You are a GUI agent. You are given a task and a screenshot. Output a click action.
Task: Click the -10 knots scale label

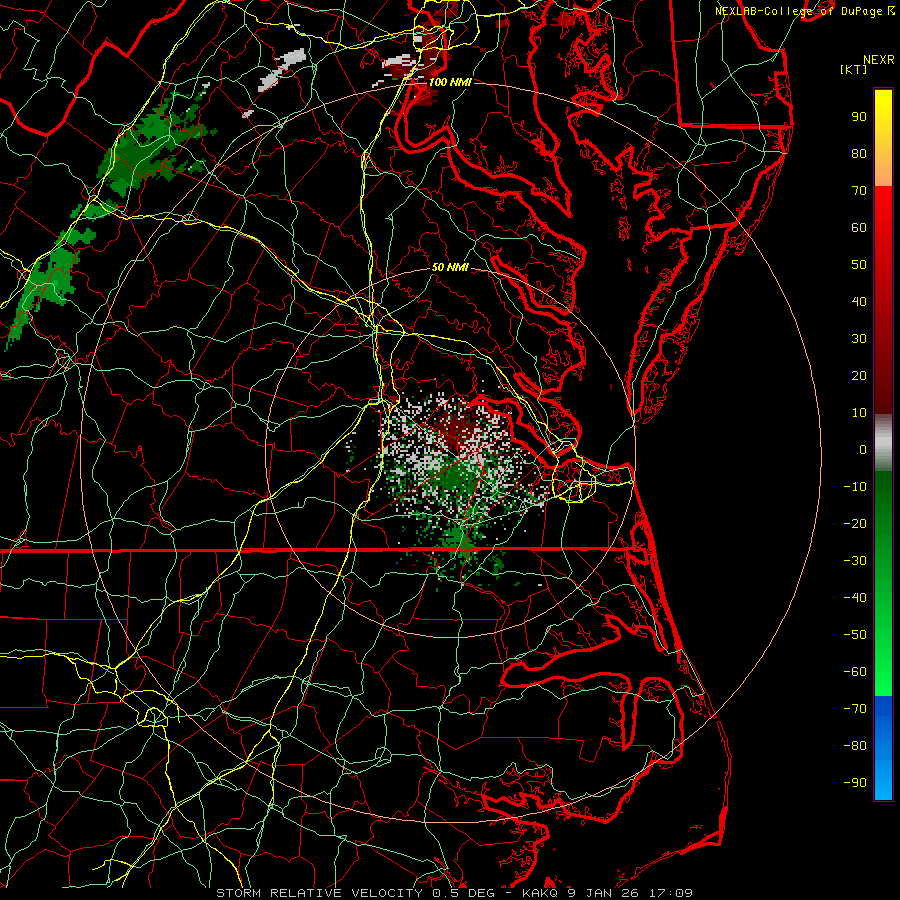click(x=855, y=487)
